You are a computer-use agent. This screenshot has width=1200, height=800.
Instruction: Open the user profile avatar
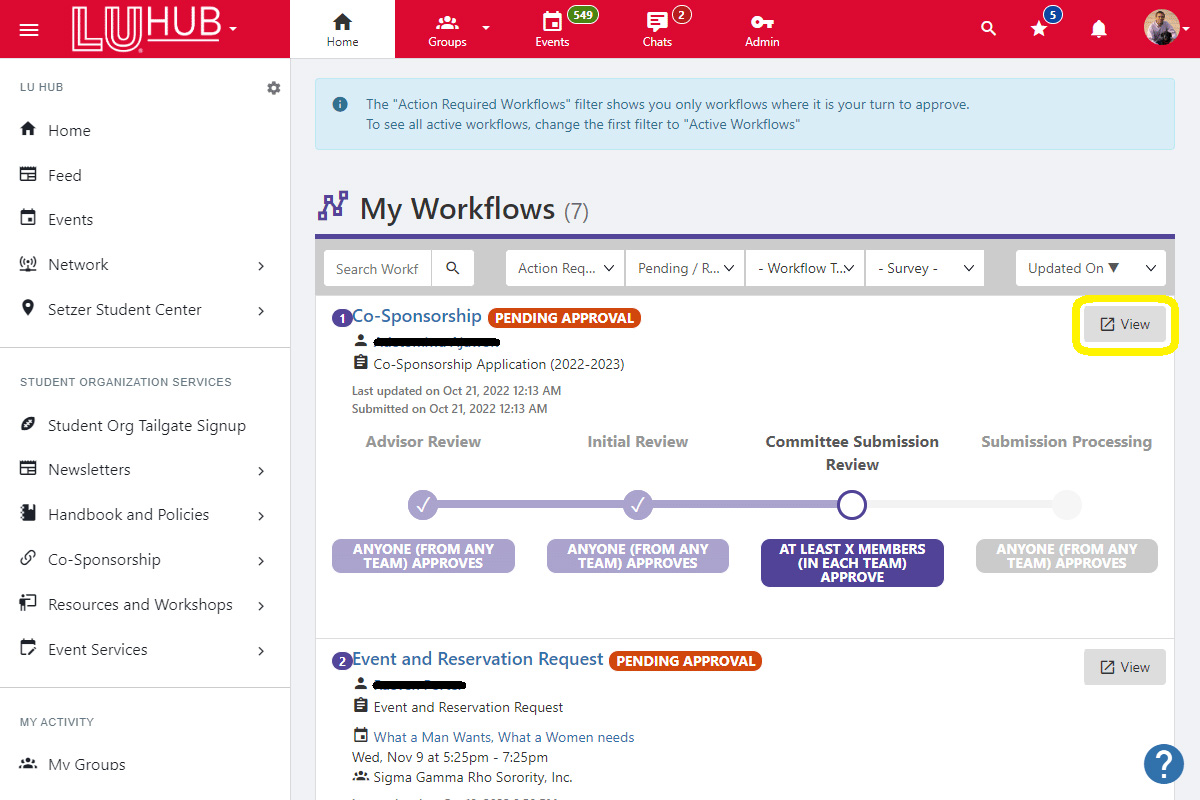(x=1161, y=28)
